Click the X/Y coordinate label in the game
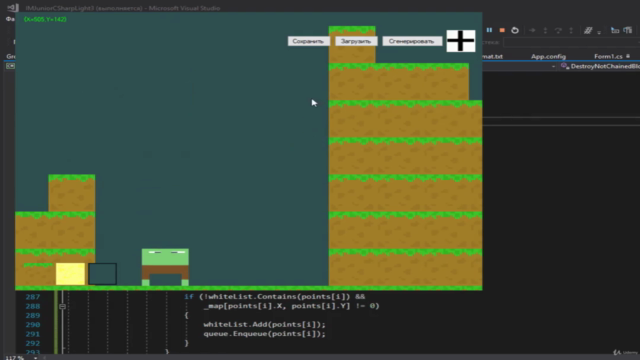 point(45,19)
